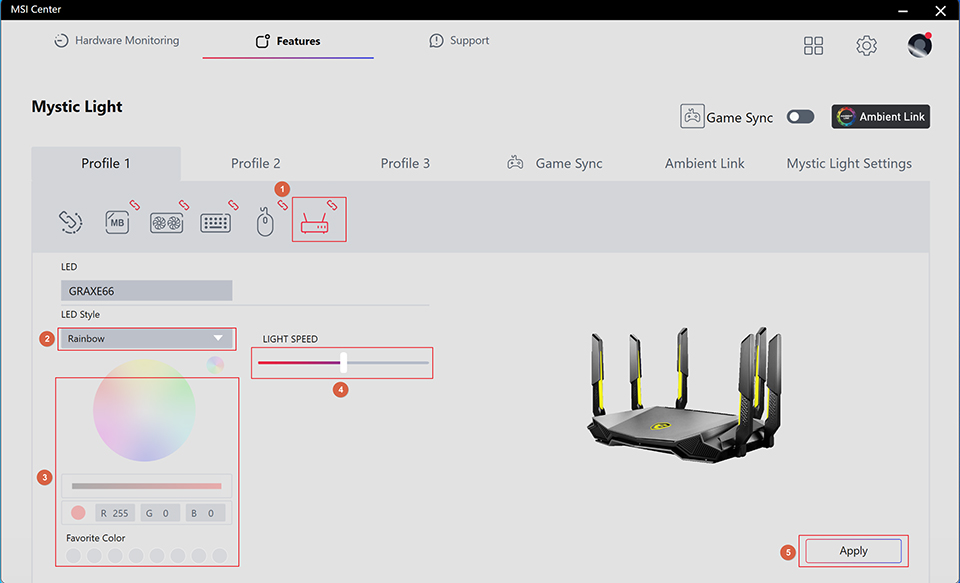Open settings via the gear icon
This screenshot has width=960, height=583.
[866, 45]
